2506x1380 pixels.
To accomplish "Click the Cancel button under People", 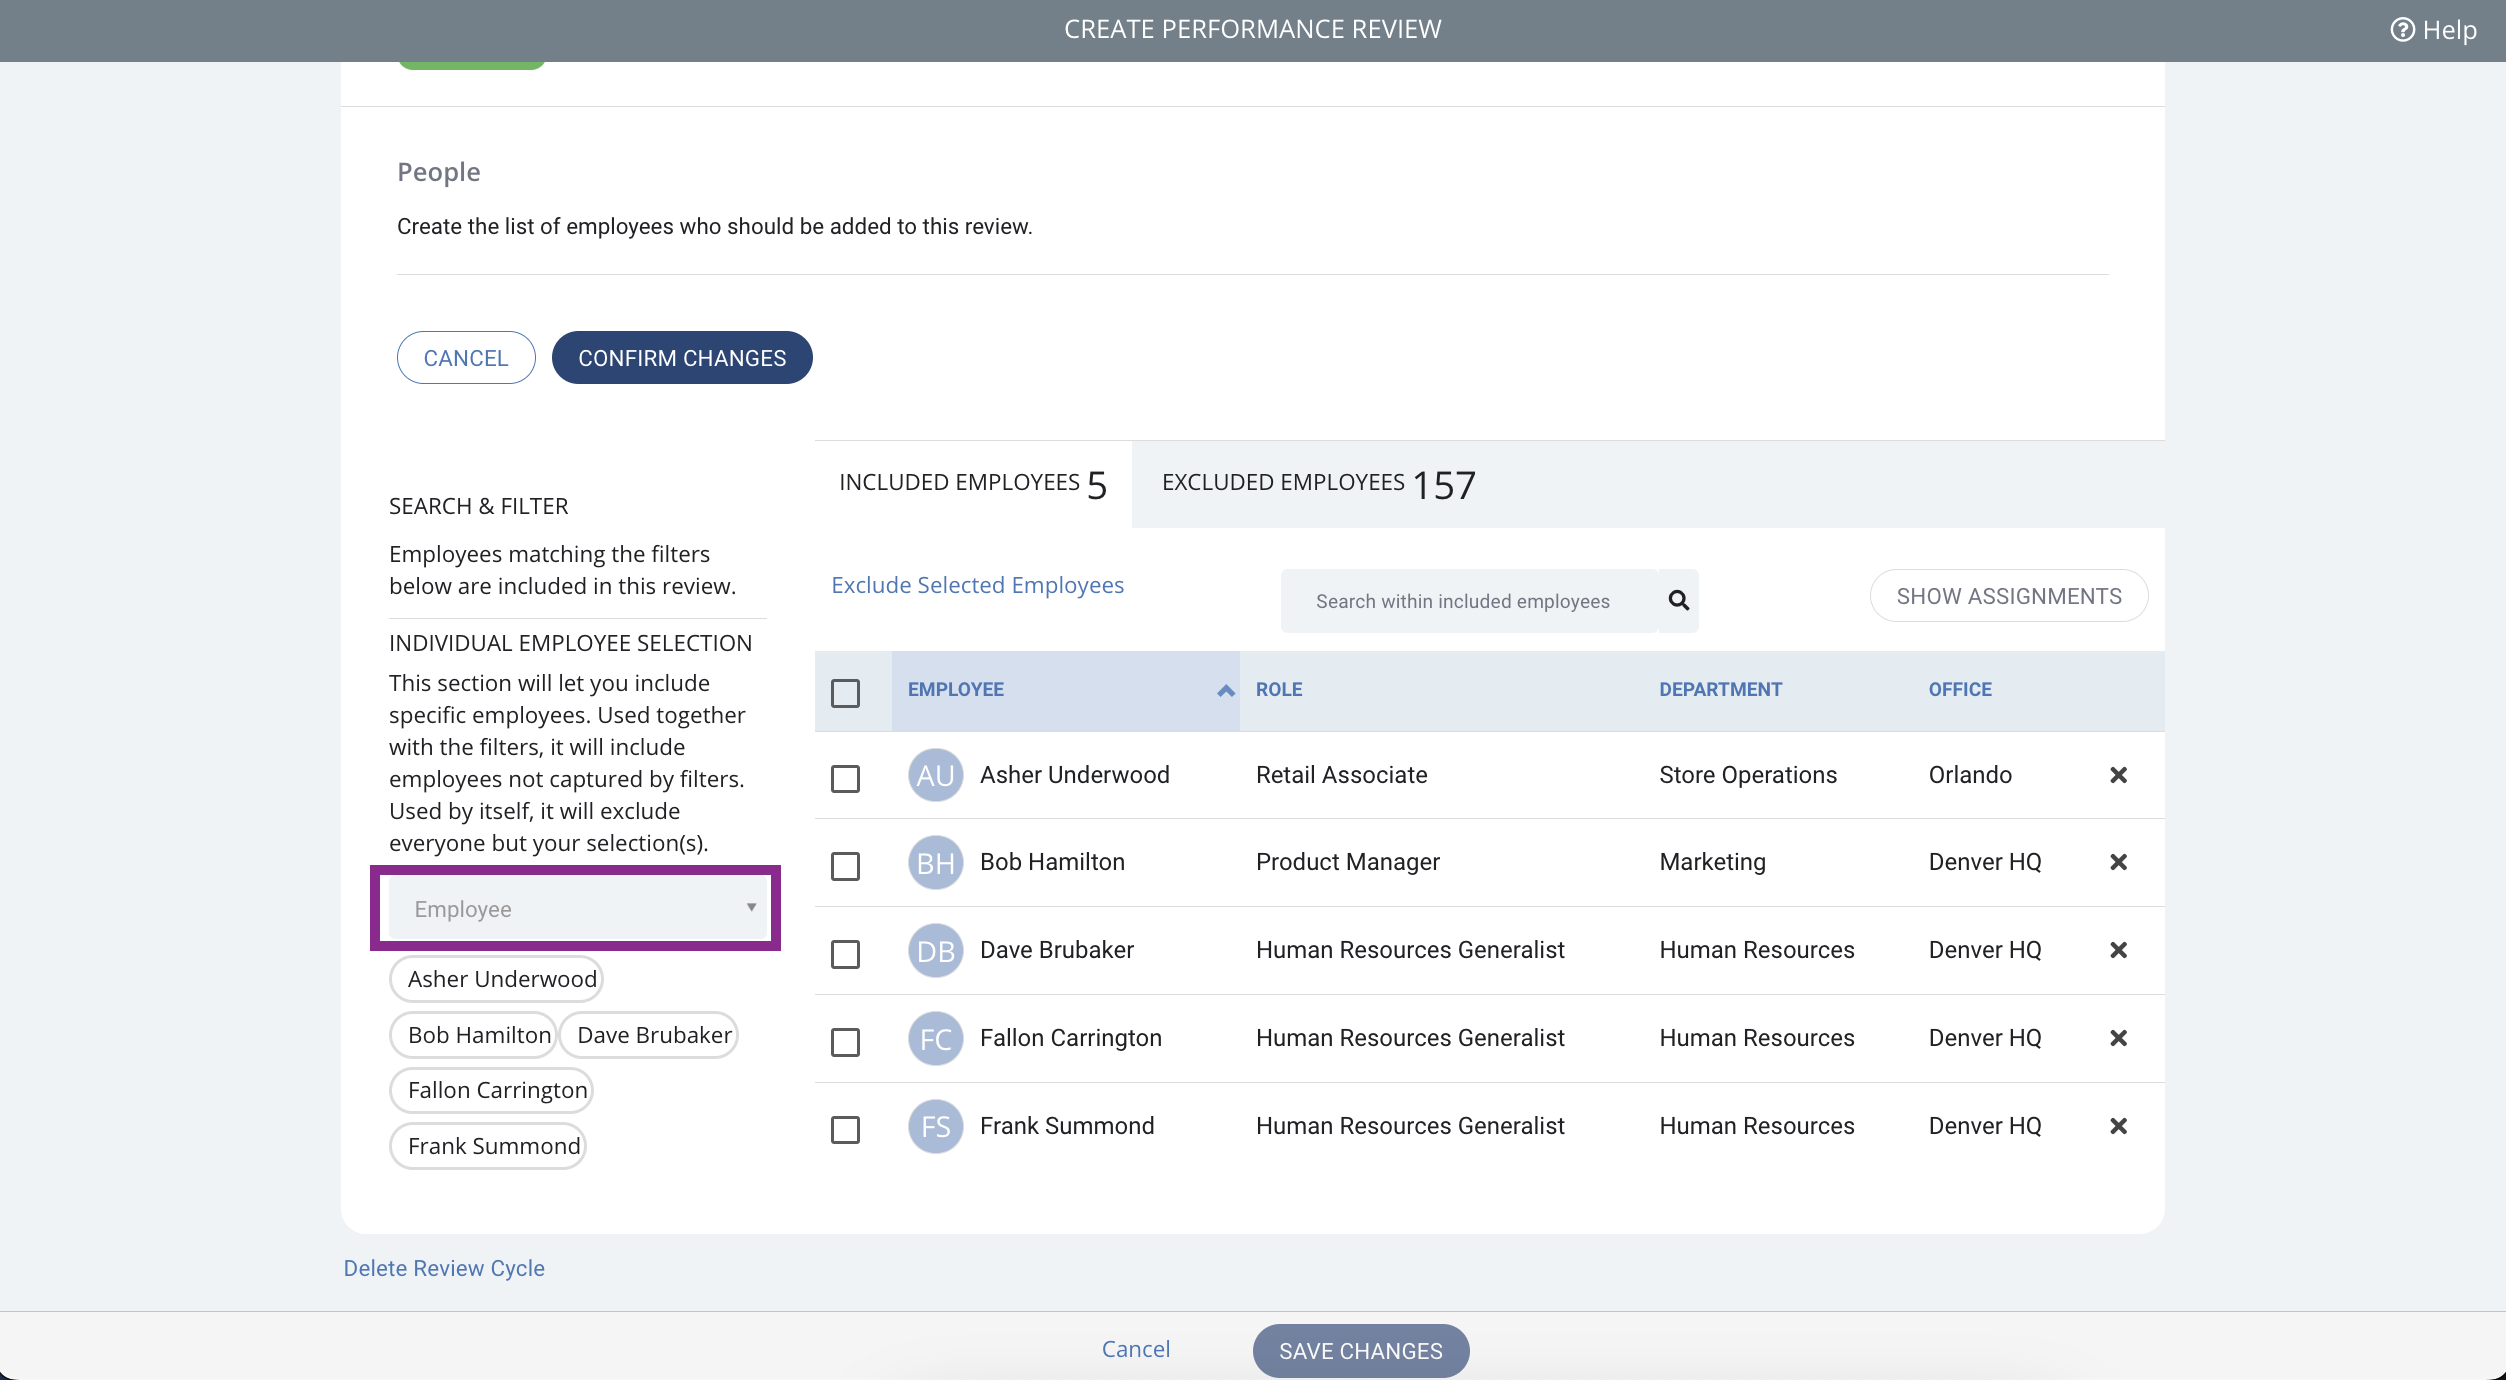I will coord(466,357).
